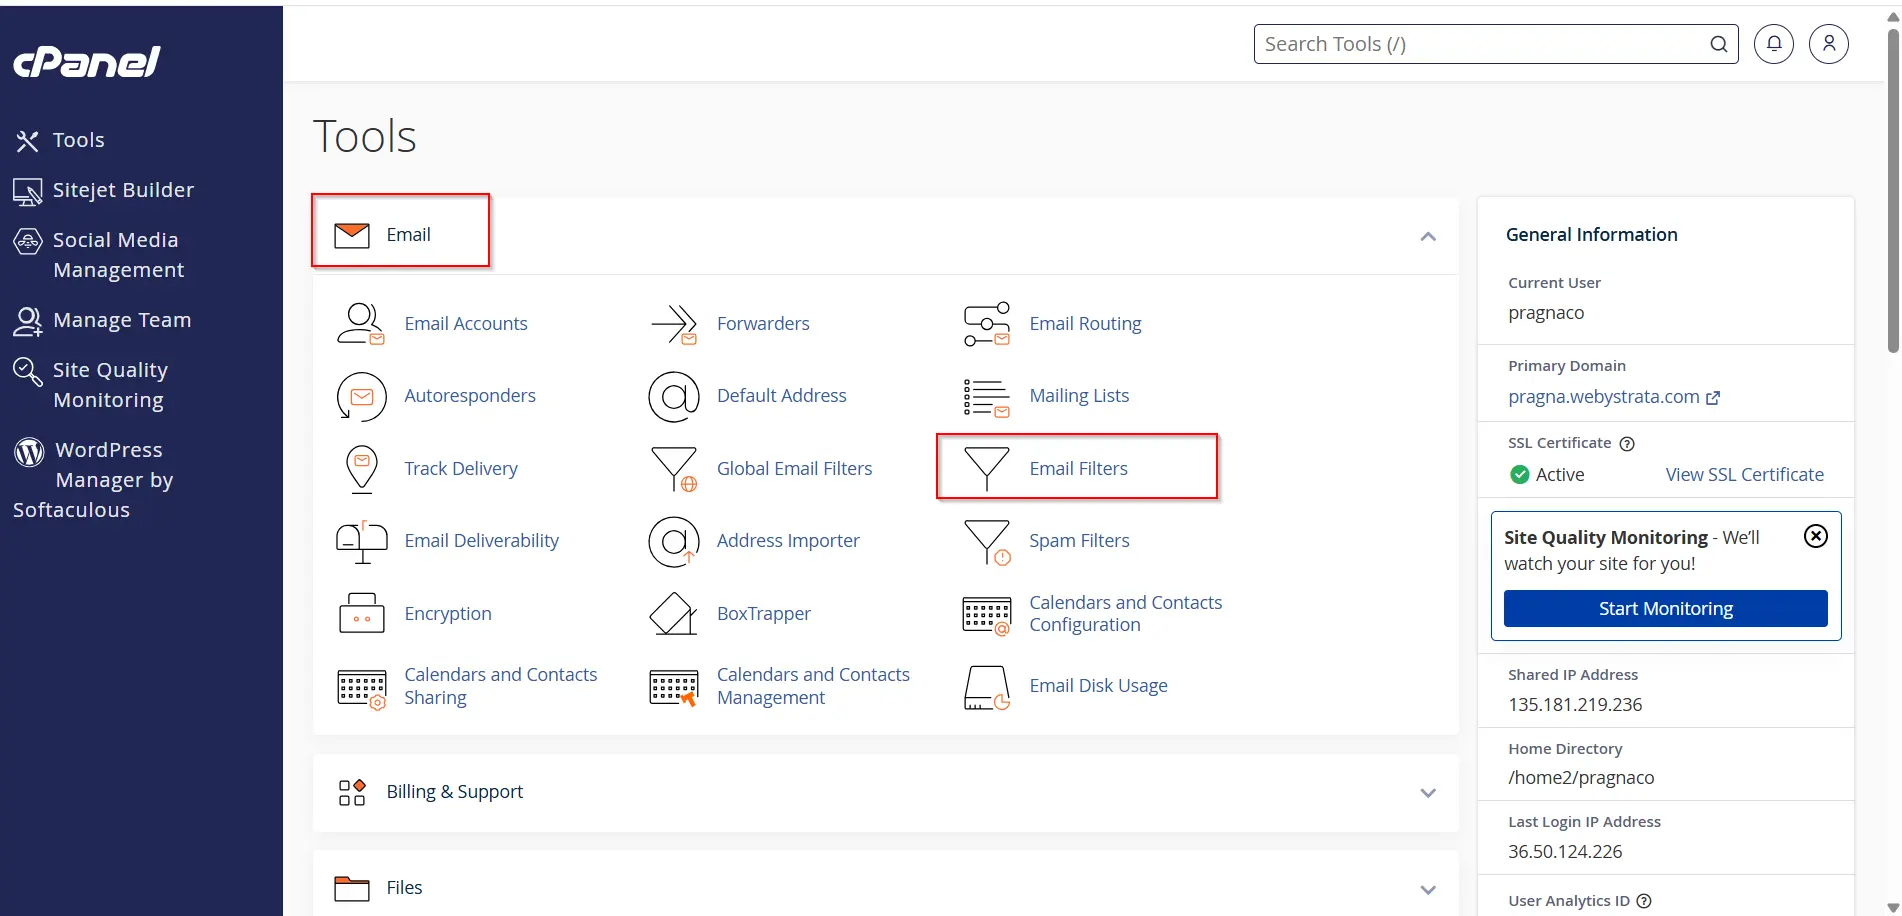Screen dimensions: 1902x916
Task: Click the Email Accounts icon
Action: pos(361,324)
